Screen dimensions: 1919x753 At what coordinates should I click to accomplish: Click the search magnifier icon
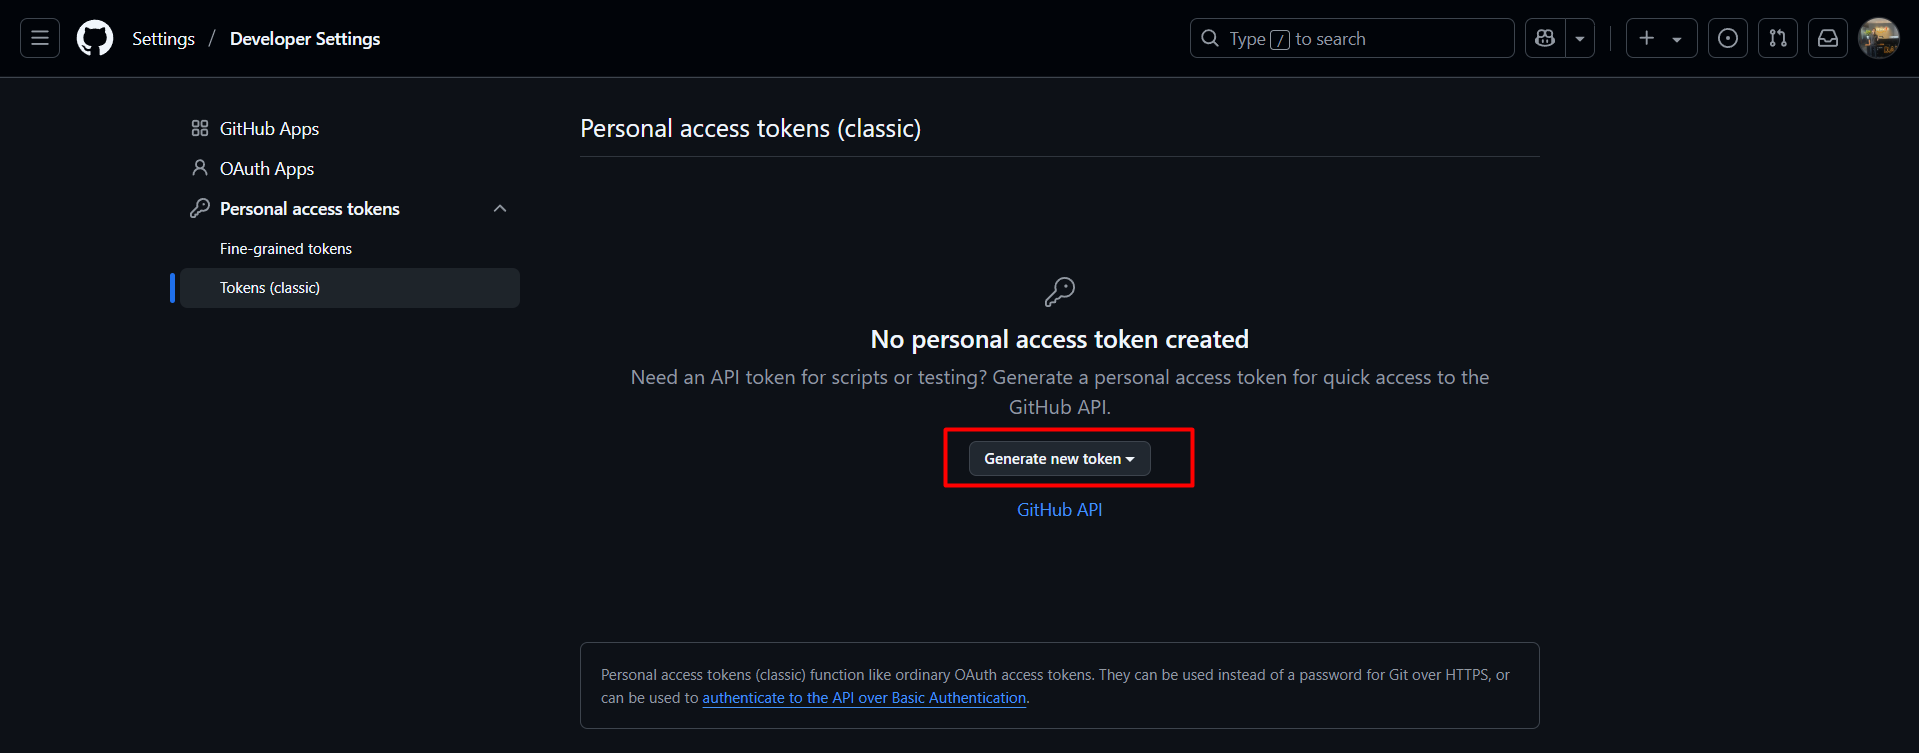[x=1210, y=38]
